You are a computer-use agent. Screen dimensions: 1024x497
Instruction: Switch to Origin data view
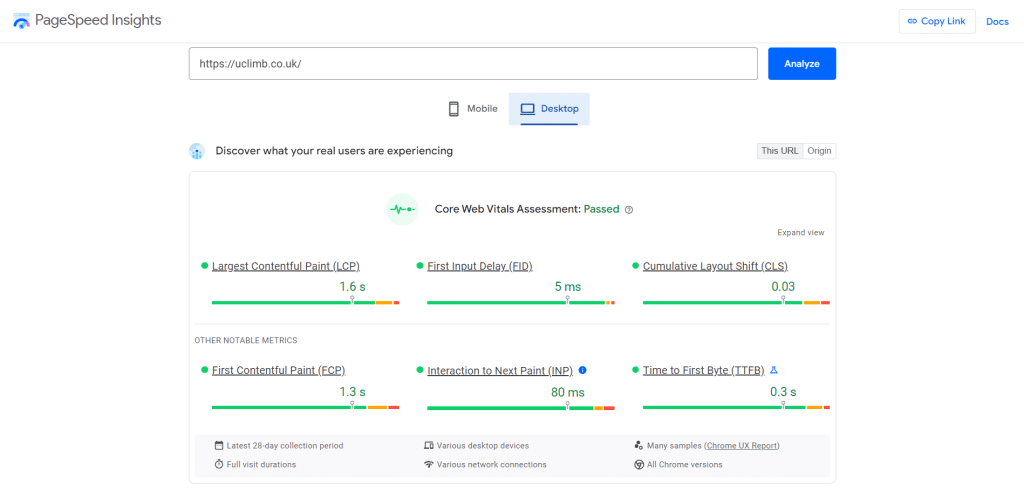coord(819,151)
